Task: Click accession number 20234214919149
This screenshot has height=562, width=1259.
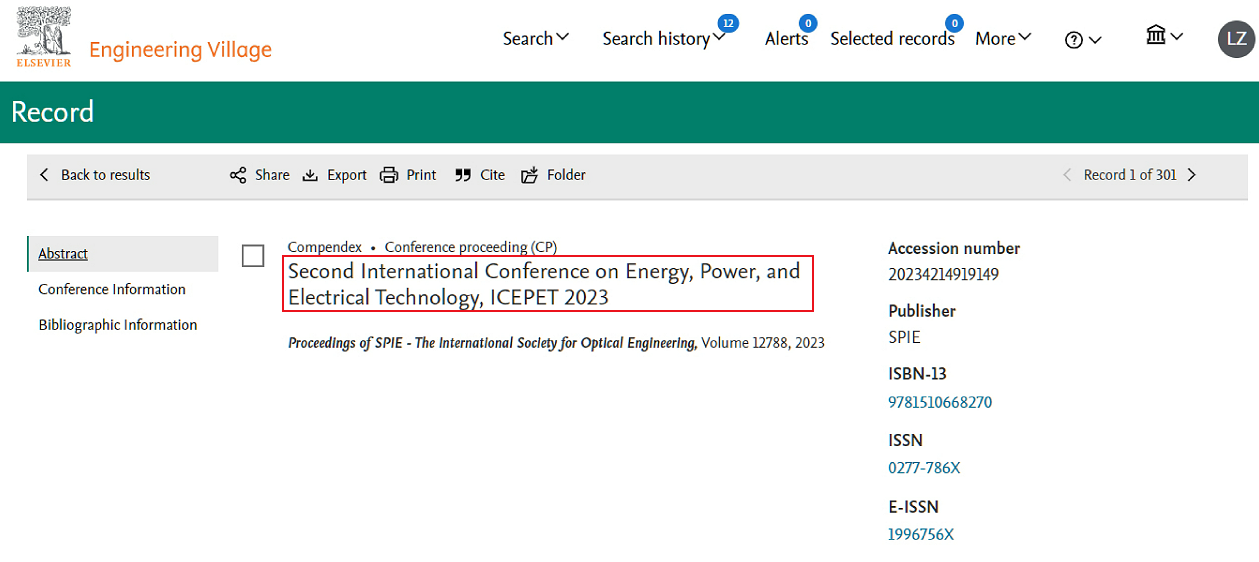Action: coord(943,274)
